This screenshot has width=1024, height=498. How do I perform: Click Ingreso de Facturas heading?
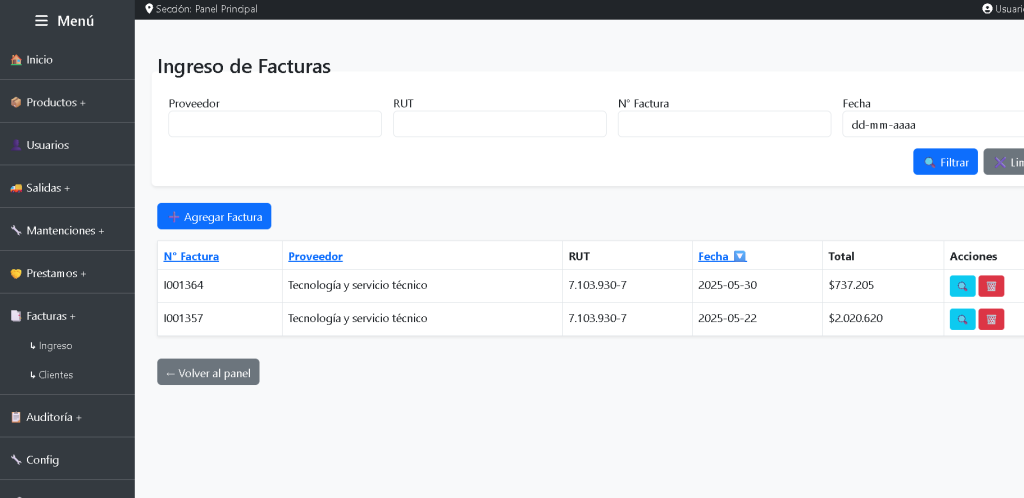click(x=244, y=66)
